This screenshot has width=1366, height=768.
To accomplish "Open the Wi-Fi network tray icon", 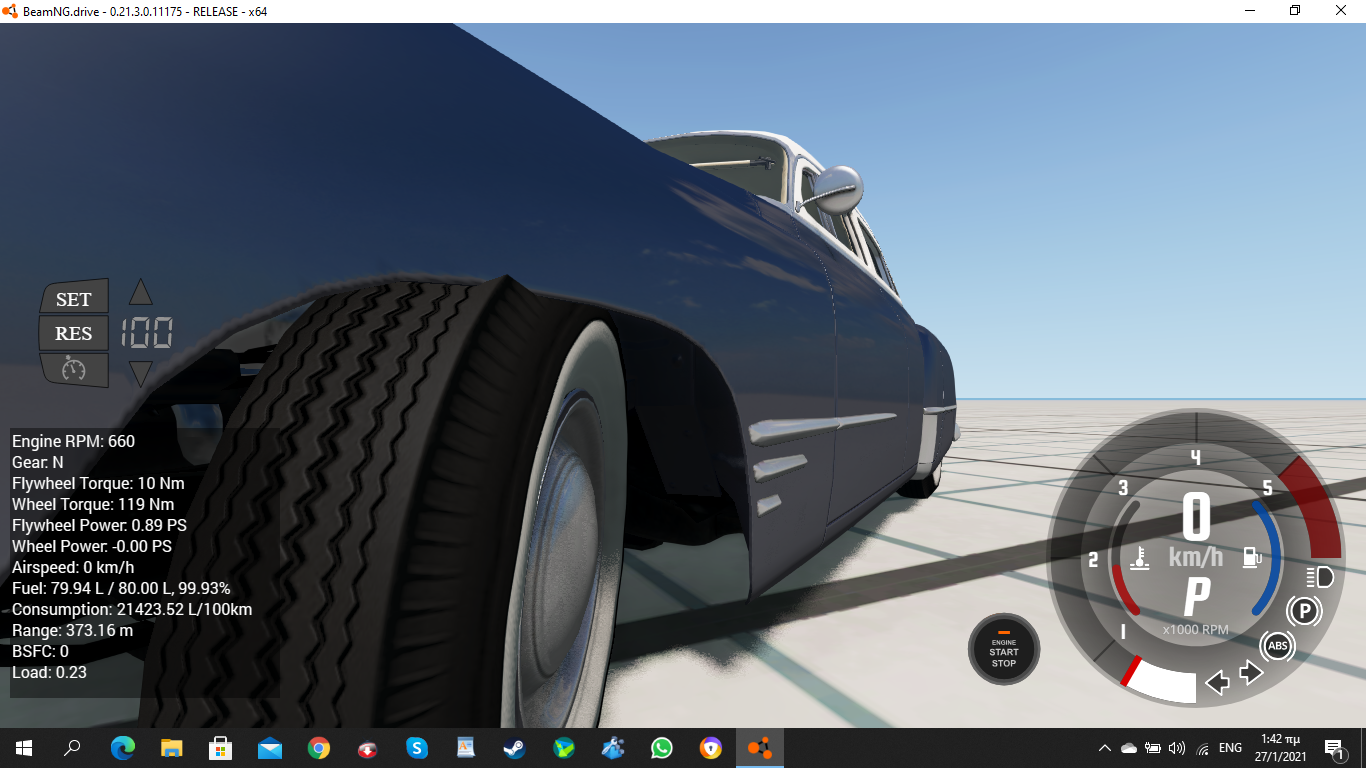I will pos(1203,747).
